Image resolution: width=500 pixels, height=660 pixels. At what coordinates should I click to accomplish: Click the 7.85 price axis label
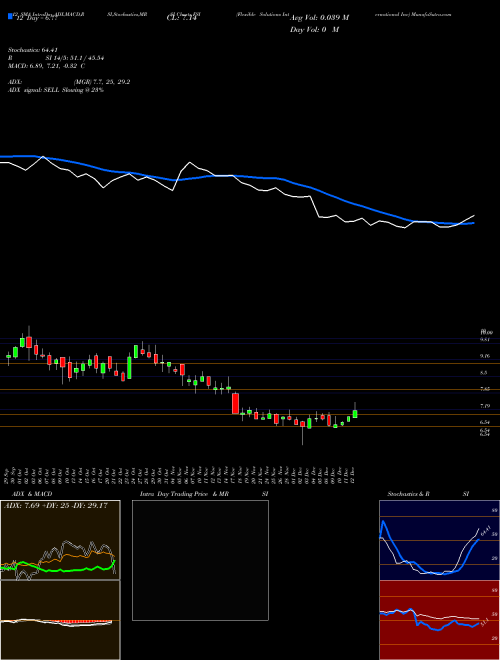(x=485, y=389)
